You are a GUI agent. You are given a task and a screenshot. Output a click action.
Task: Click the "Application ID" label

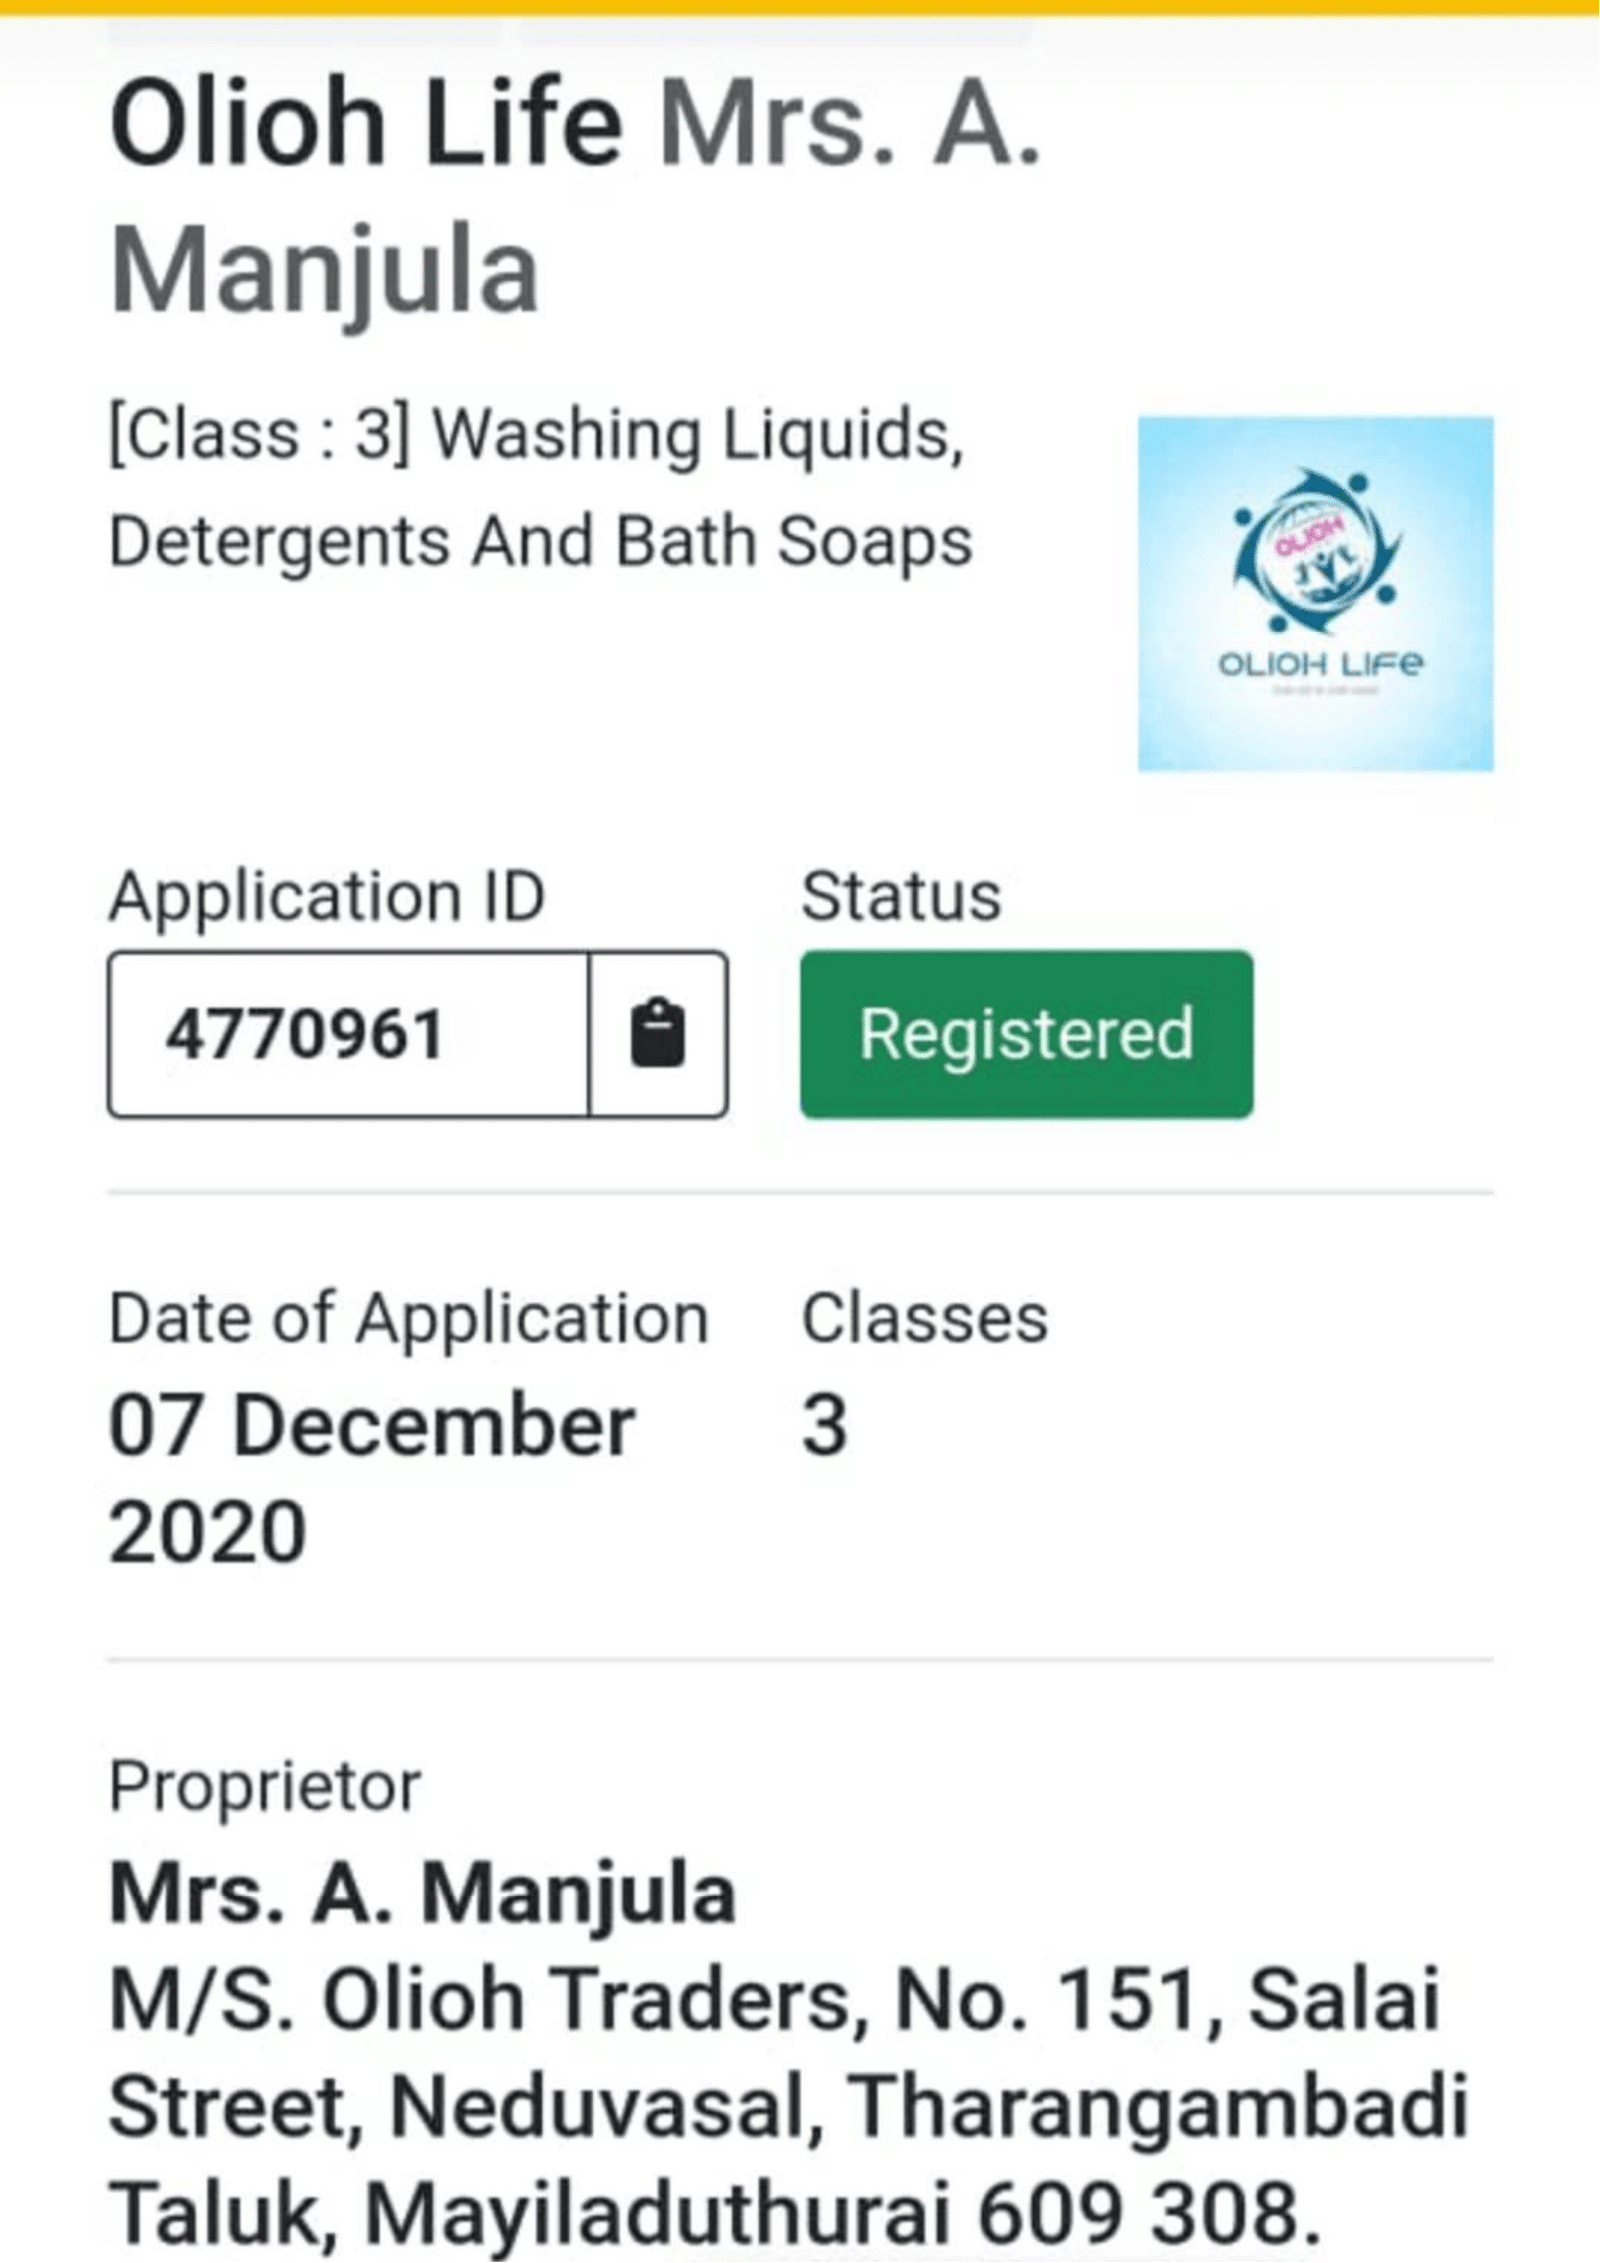pyautogui.click(x=326, y=895)
